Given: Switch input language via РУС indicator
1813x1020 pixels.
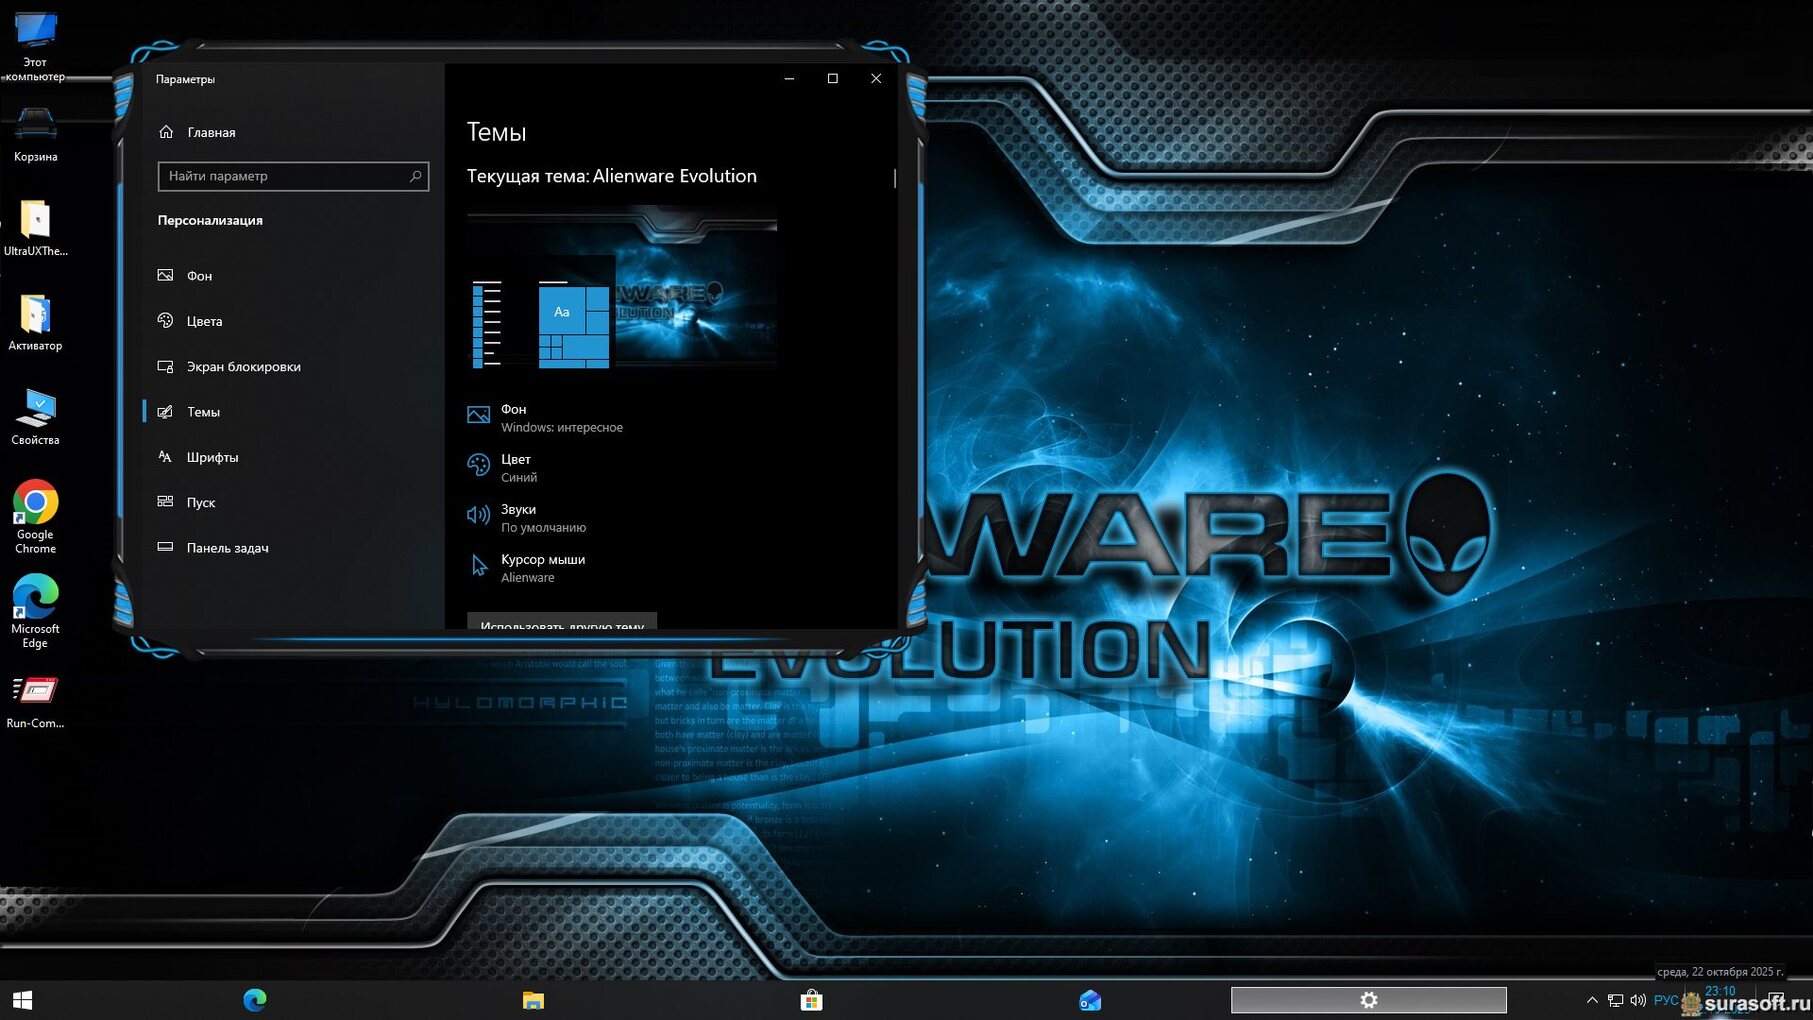Looking at the screenshot, I should click(x=1666, y=1000).
